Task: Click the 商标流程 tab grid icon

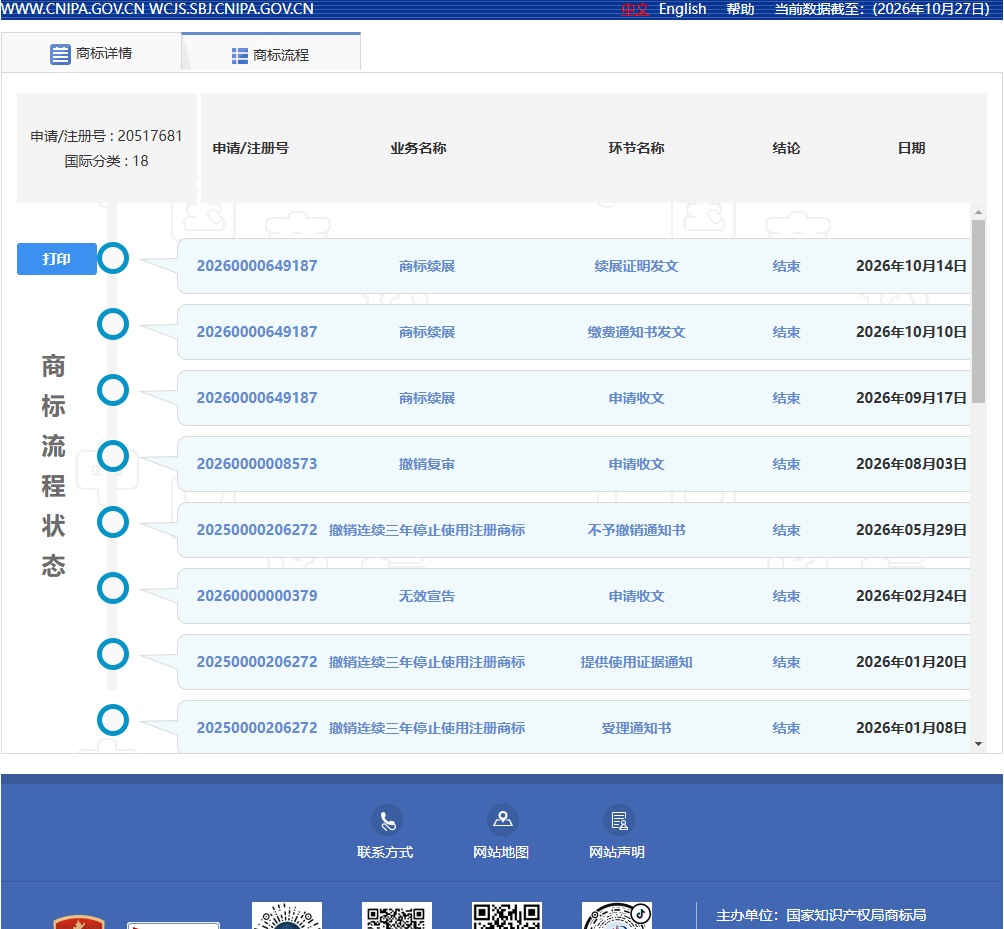Action: point(239,56)
